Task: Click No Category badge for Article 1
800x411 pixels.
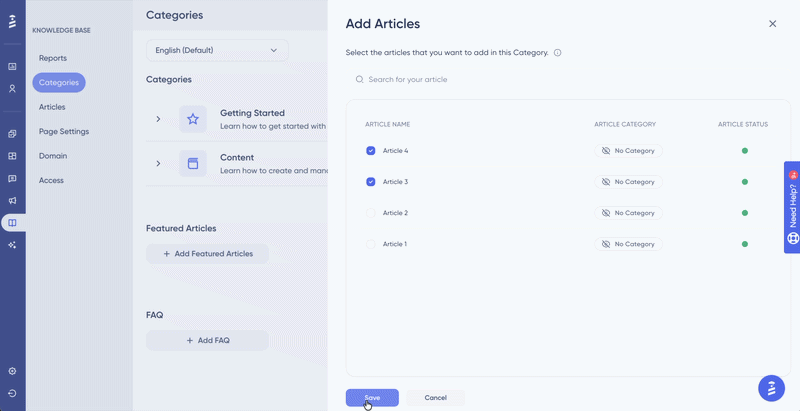Action: click(629, 244)
